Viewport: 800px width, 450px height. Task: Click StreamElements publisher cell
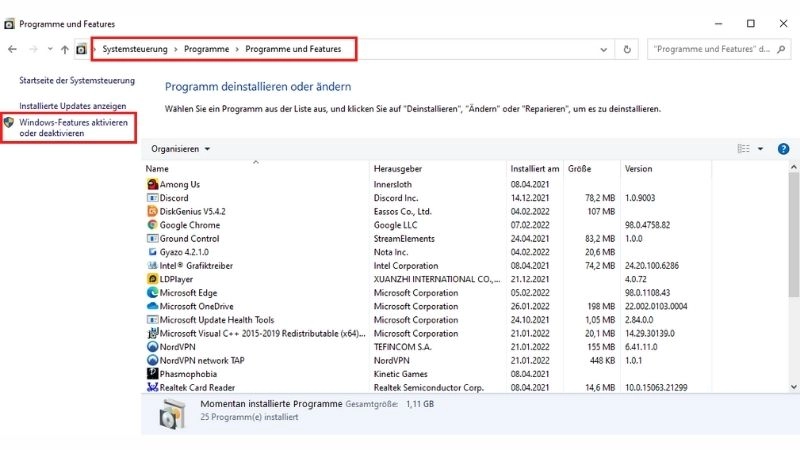(x=404, y=238)
